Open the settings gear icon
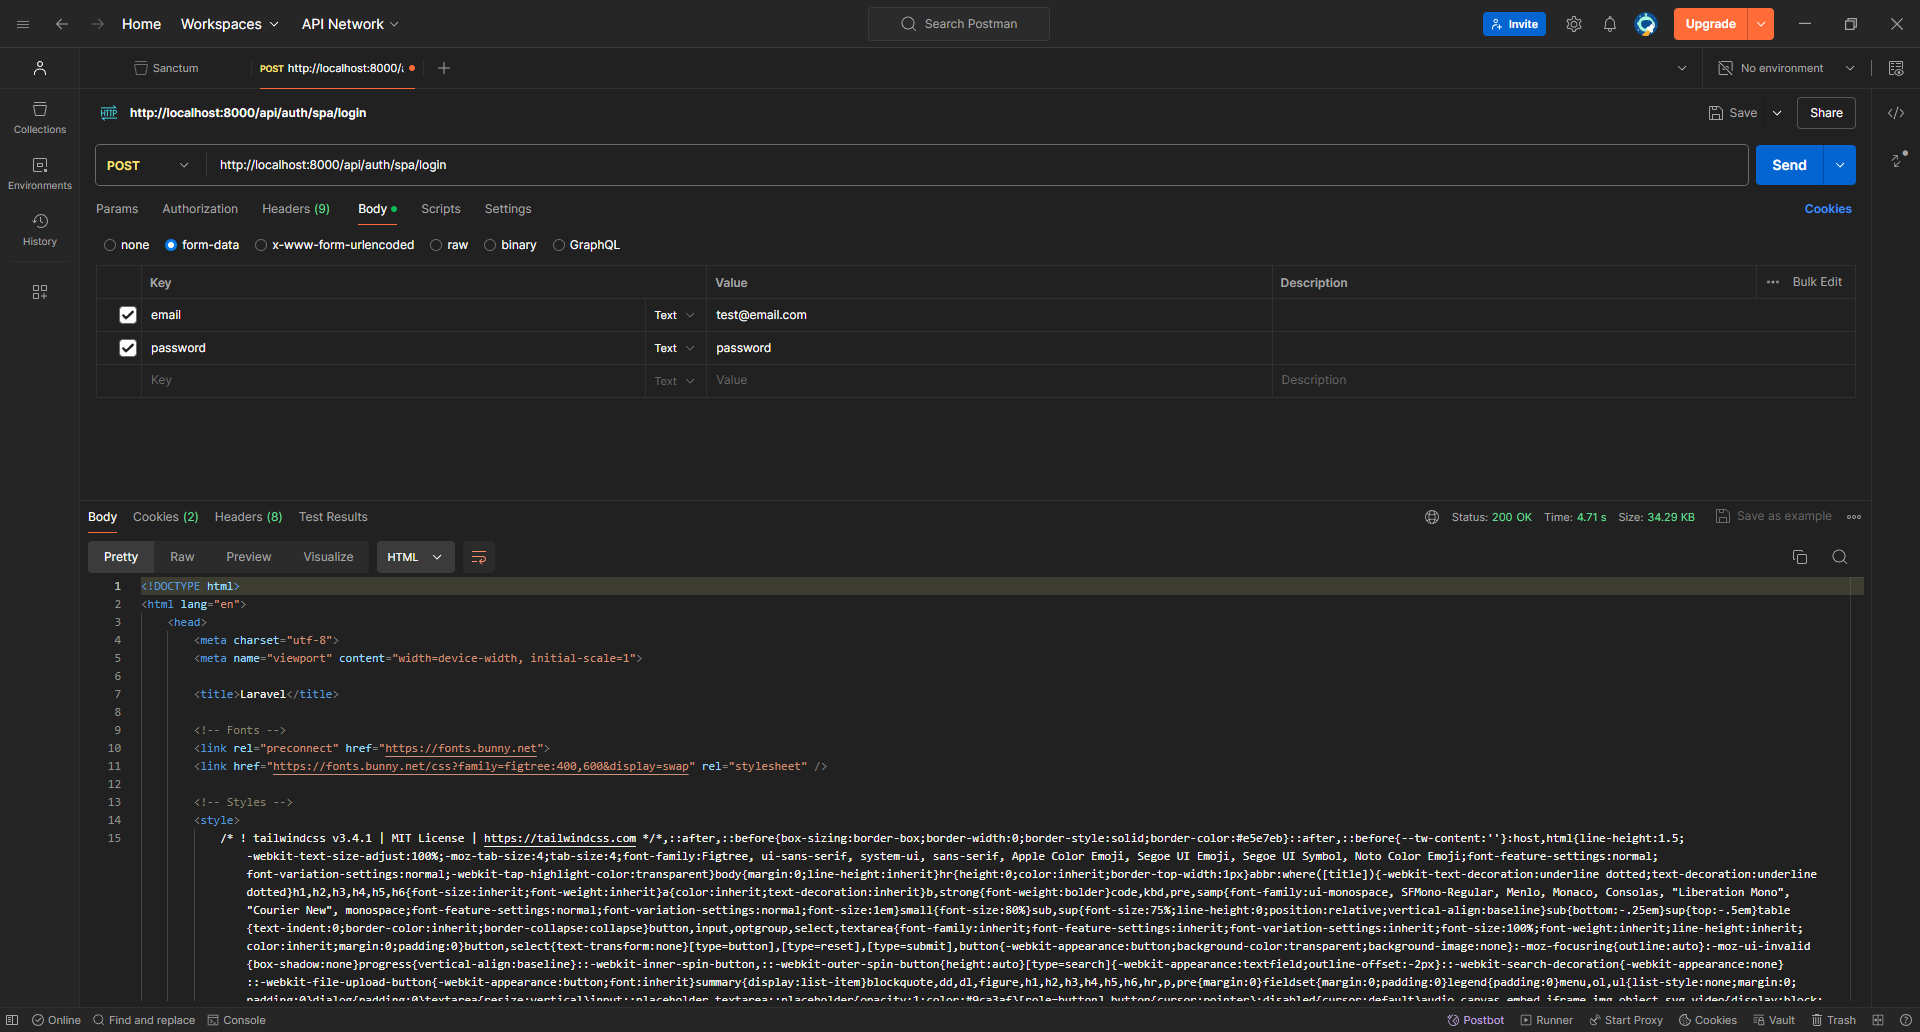Screen dimensions: 1920x1032 pyautogui.click(x=1573, y=24)
